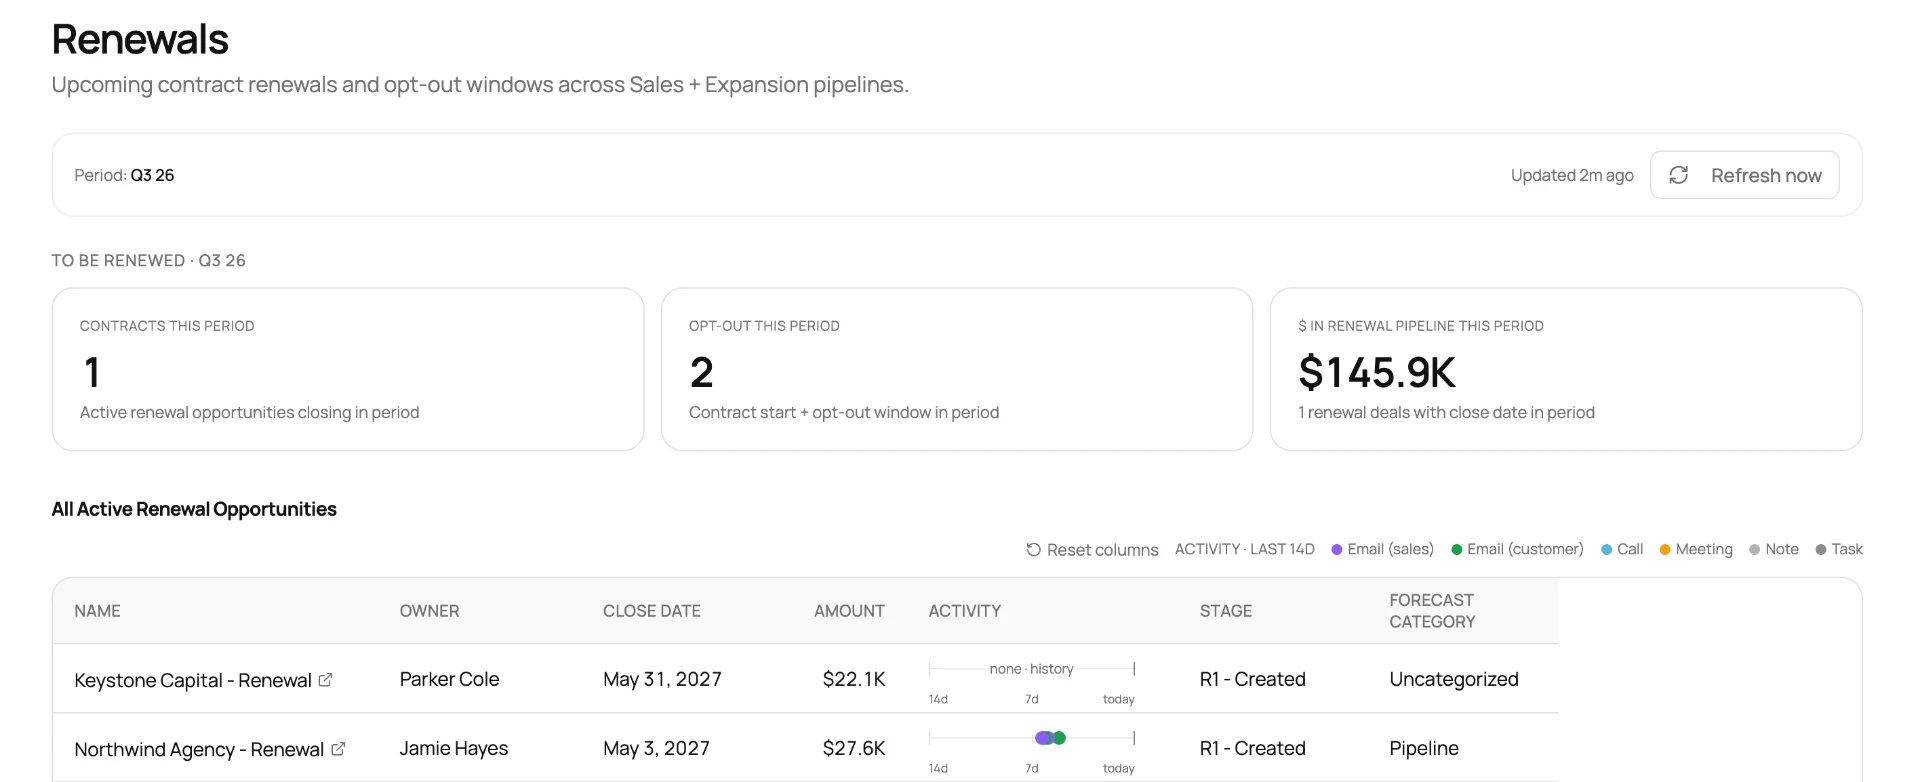This screenshot has height=782, width=1920.
Task: Click the Refresh now button label
Action: [x=1766, y=175]
